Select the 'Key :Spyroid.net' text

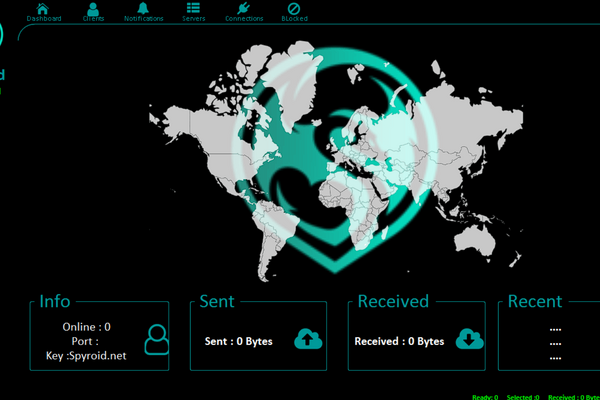86,356
